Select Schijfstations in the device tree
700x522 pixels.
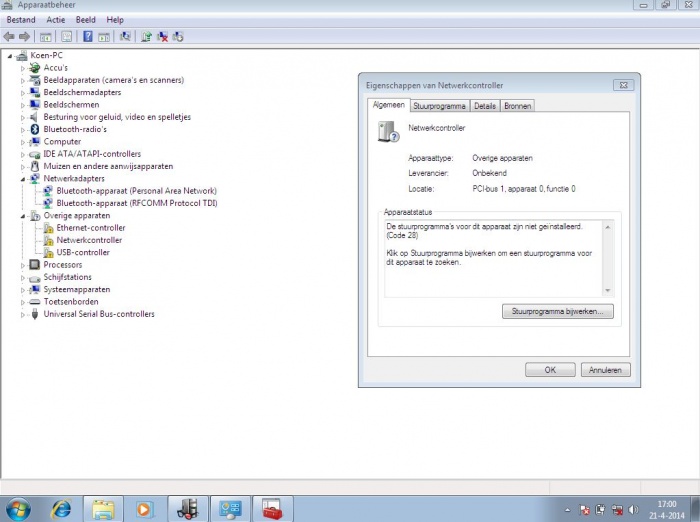pos(67,277)
